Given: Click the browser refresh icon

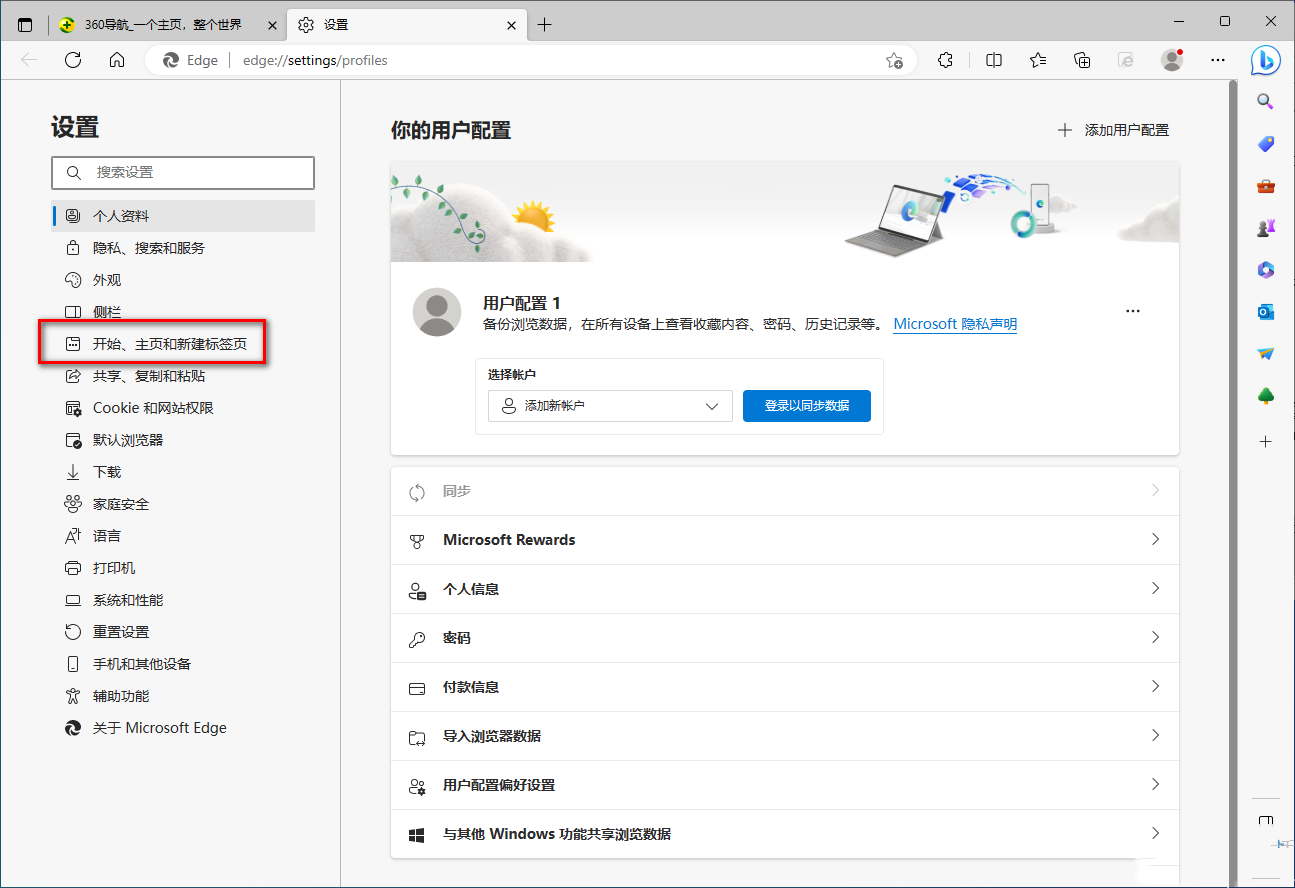Looking at the screenshot, I should coord(73,60).
